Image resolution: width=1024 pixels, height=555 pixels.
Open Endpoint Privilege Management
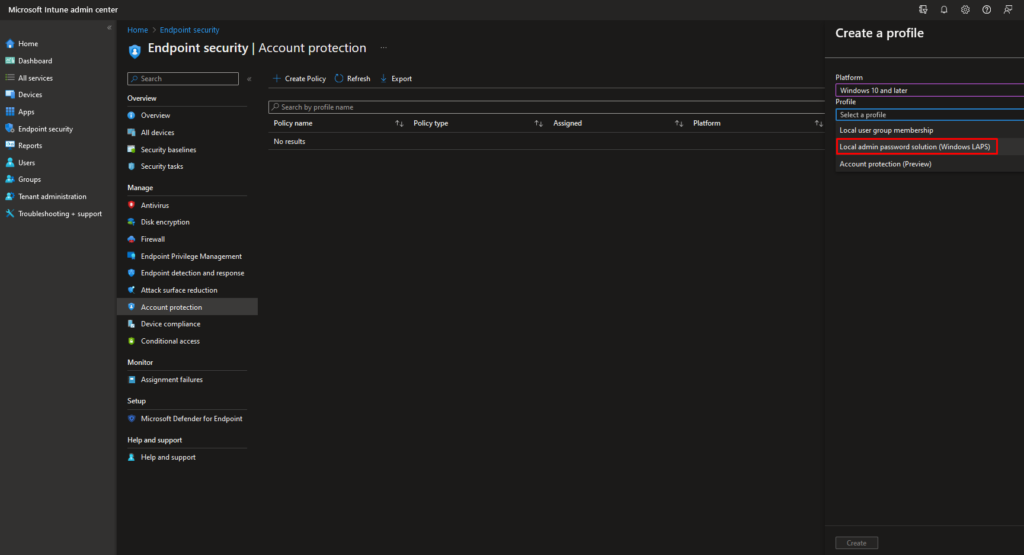(191, 256)
